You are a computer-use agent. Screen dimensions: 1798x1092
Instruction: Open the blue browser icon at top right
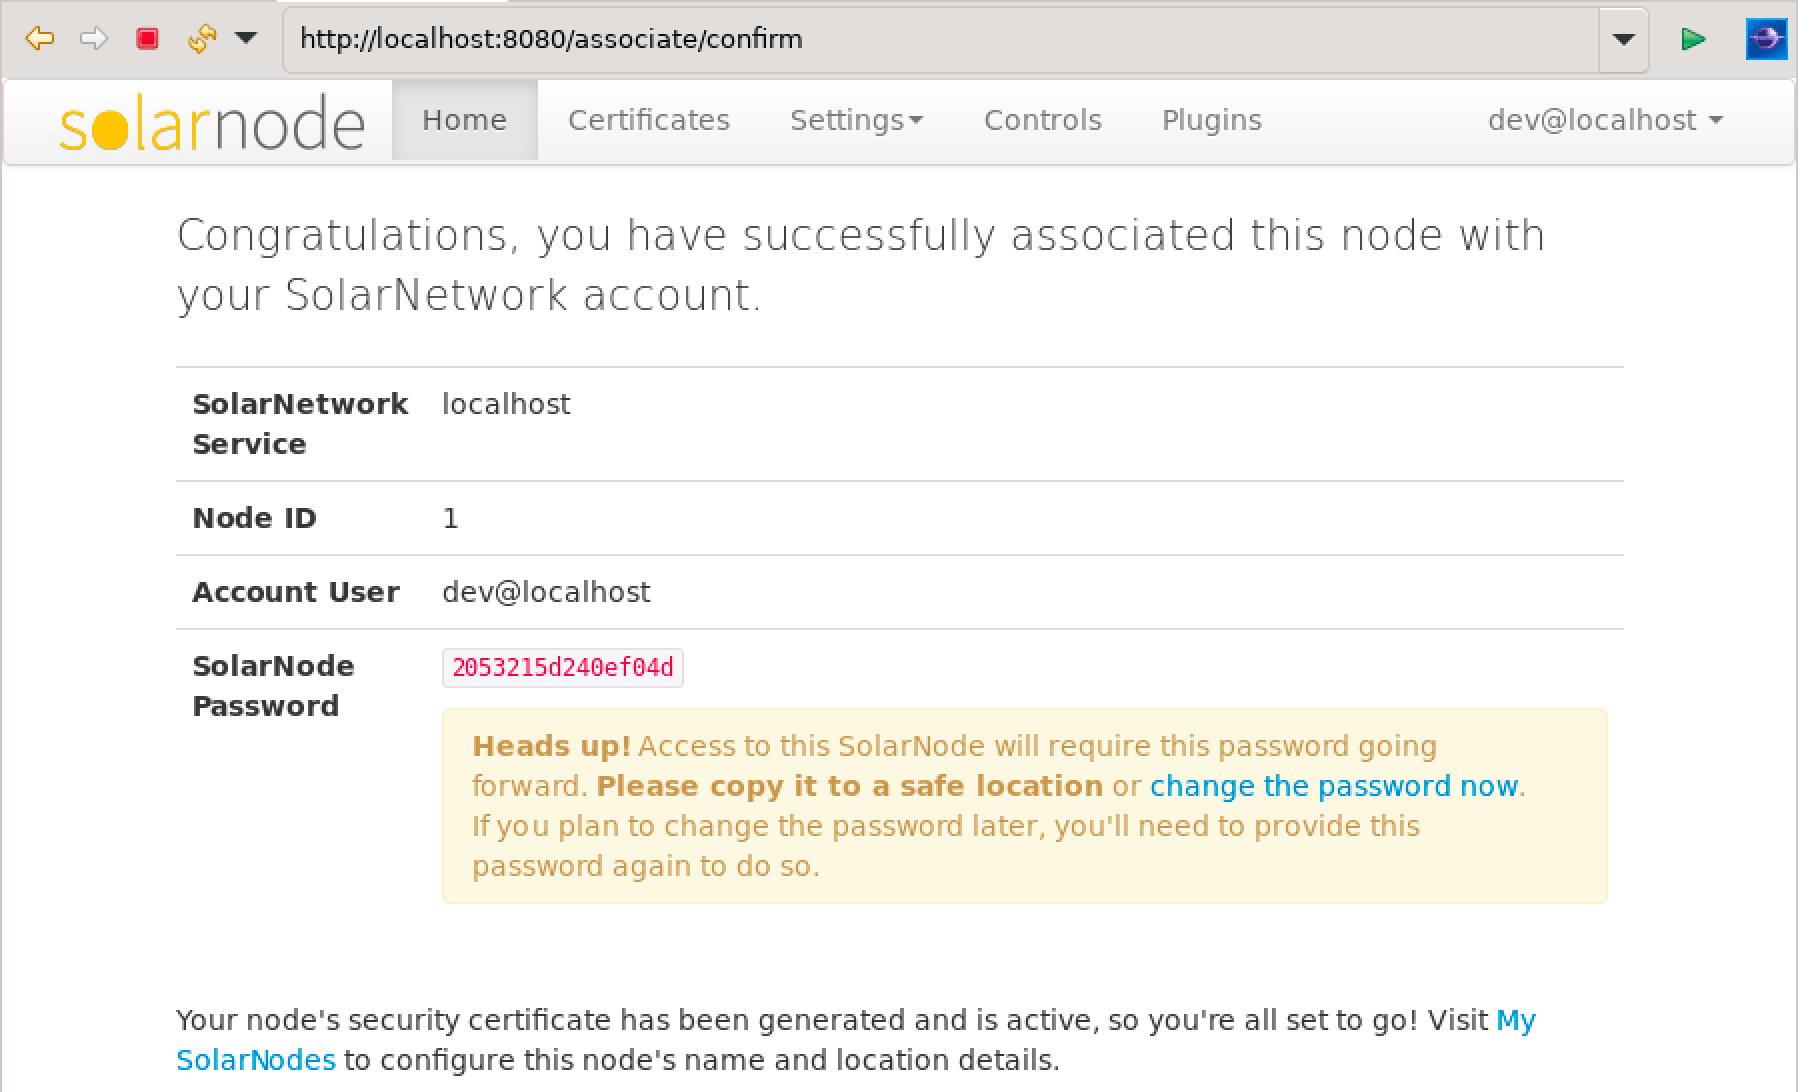click(1768, 38)
